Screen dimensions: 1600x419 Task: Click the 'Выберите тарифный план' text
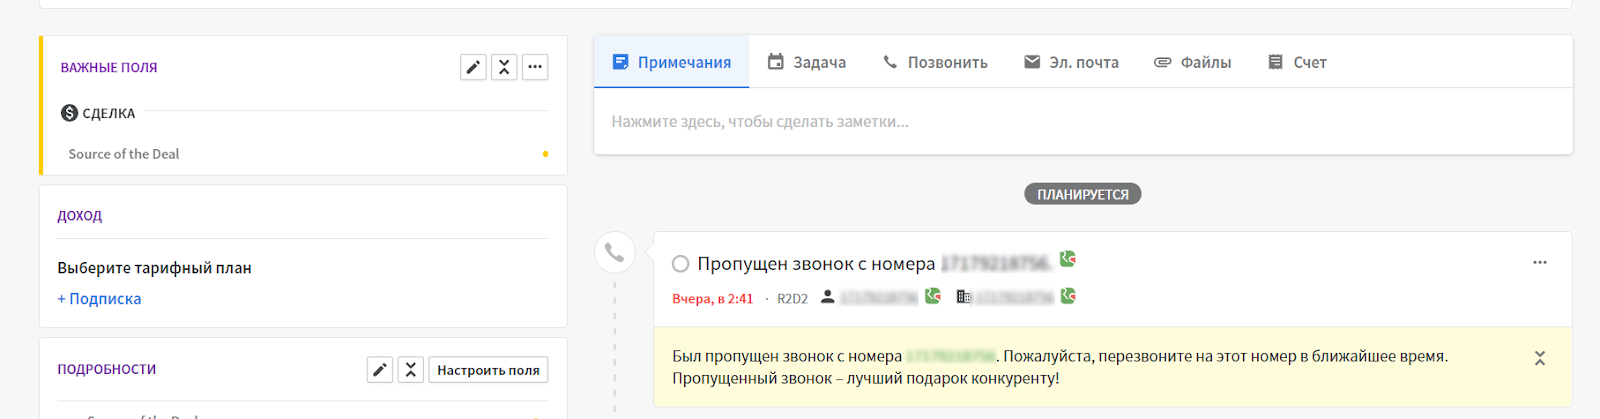(154, 268)
